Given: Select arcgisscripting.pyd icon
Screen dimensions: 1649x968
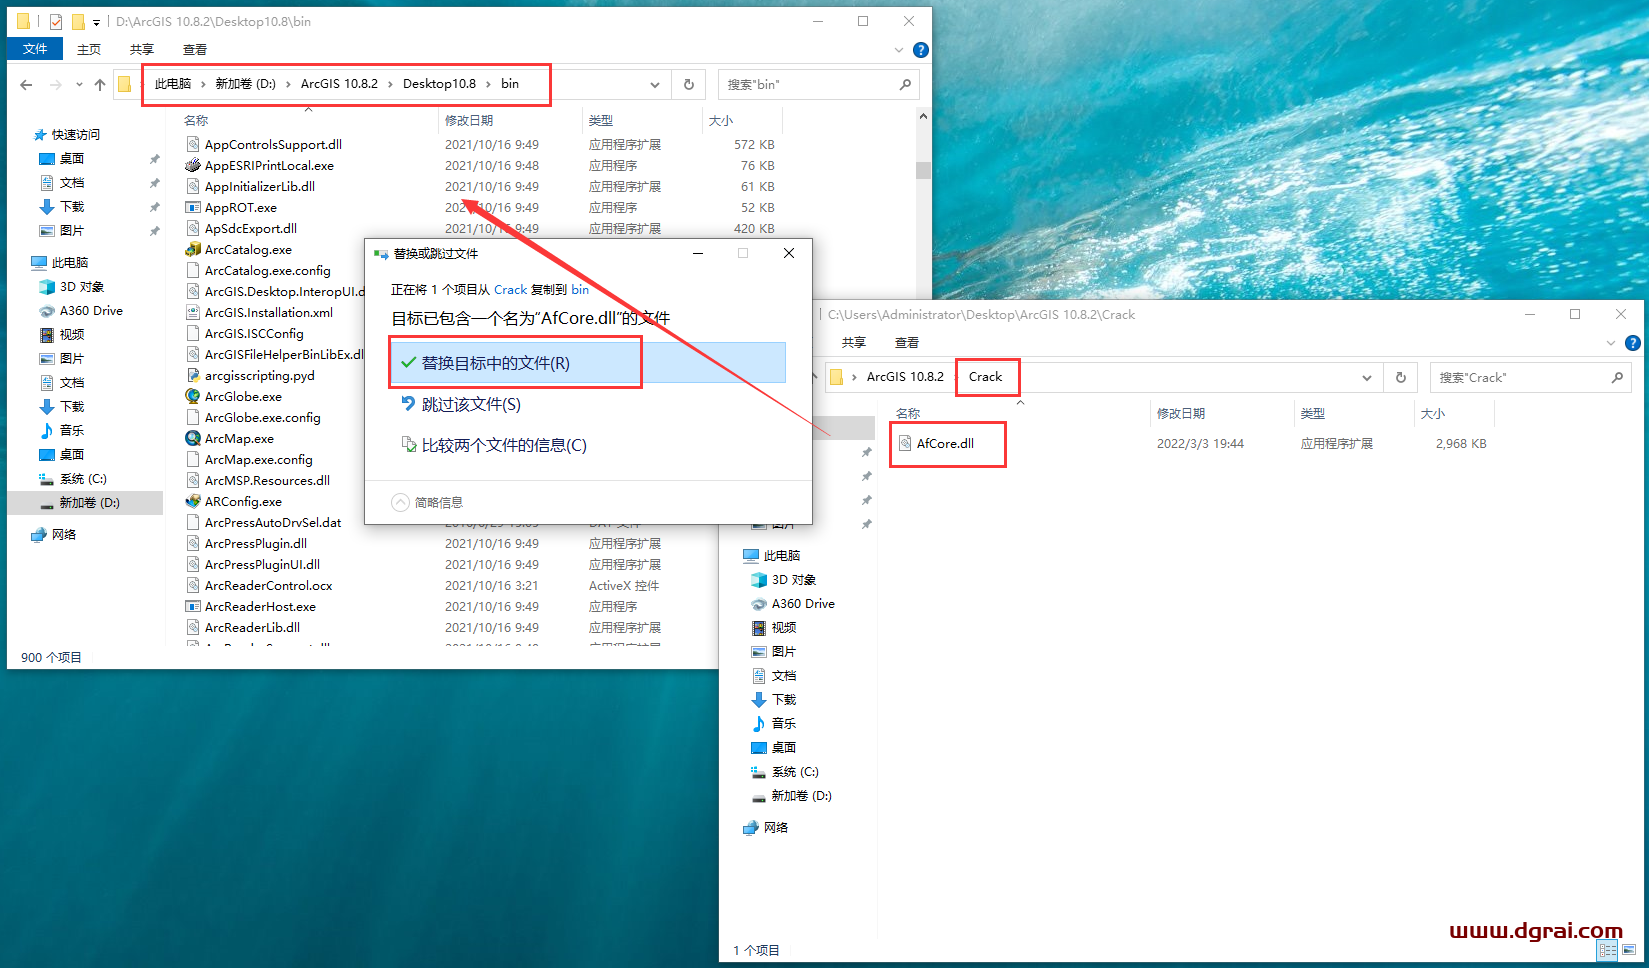Looking at the screenshot, I should [193, 375].
